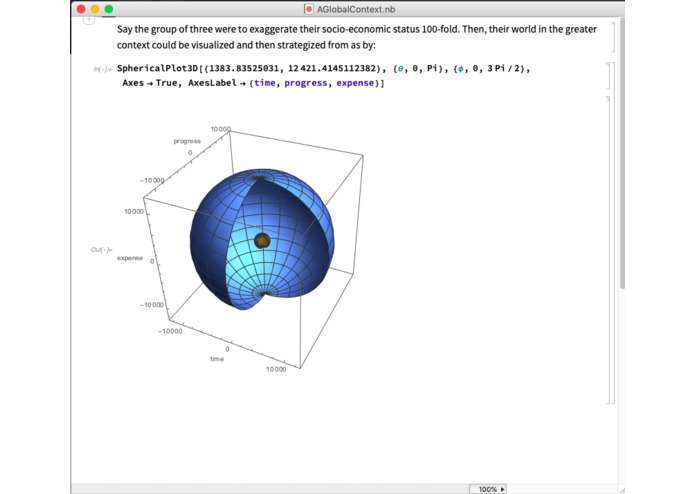Click the 'time' axes label symbol in code

click(265, 83)
